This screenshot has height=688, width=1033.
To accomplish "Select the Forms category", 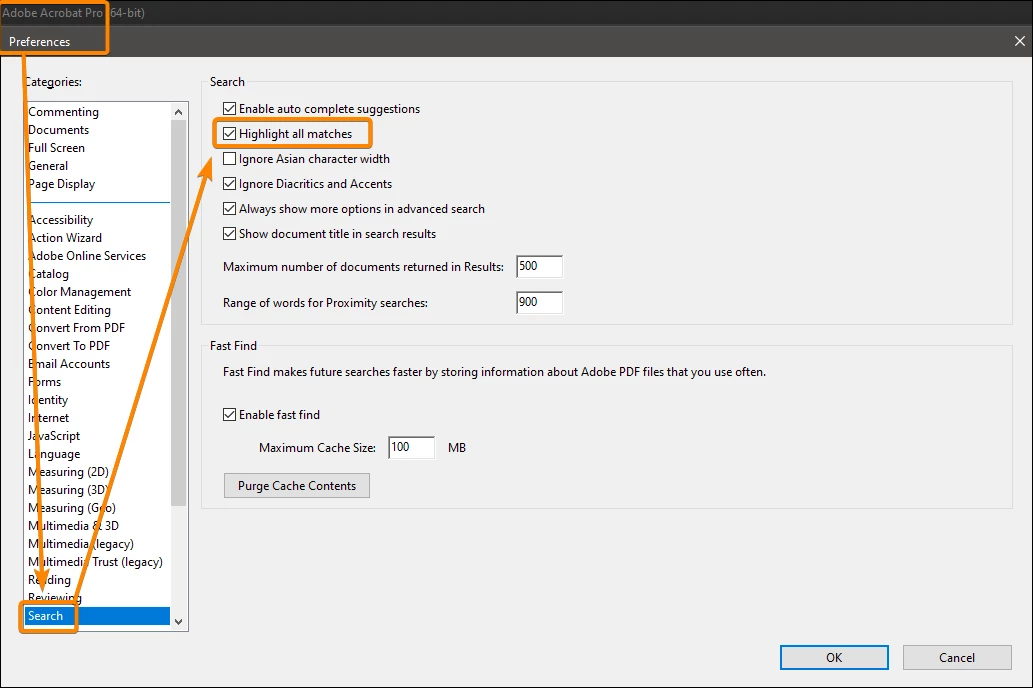I will [x=45, y=382].
